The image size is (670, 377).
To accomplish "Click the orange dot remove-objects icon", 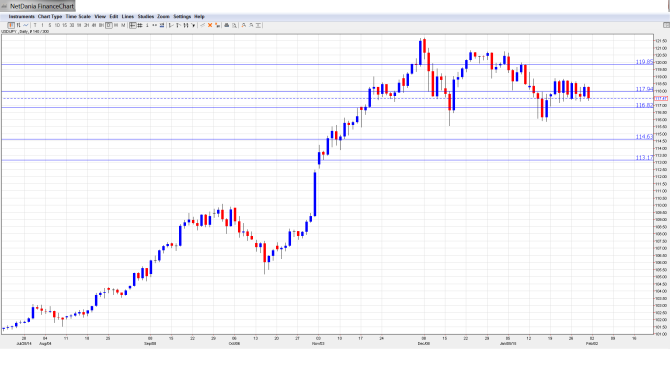I will pos(217,26).
